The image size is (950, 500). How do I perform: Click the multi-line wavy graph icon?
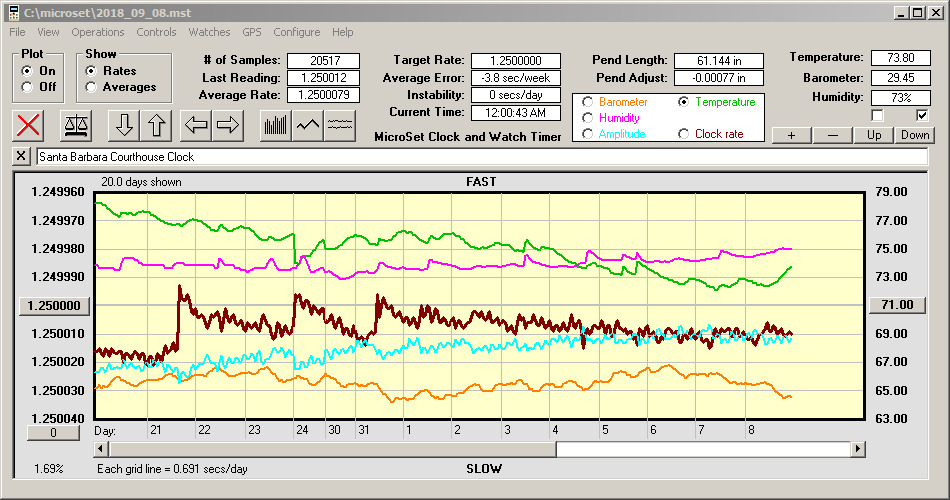coord(340,125)
